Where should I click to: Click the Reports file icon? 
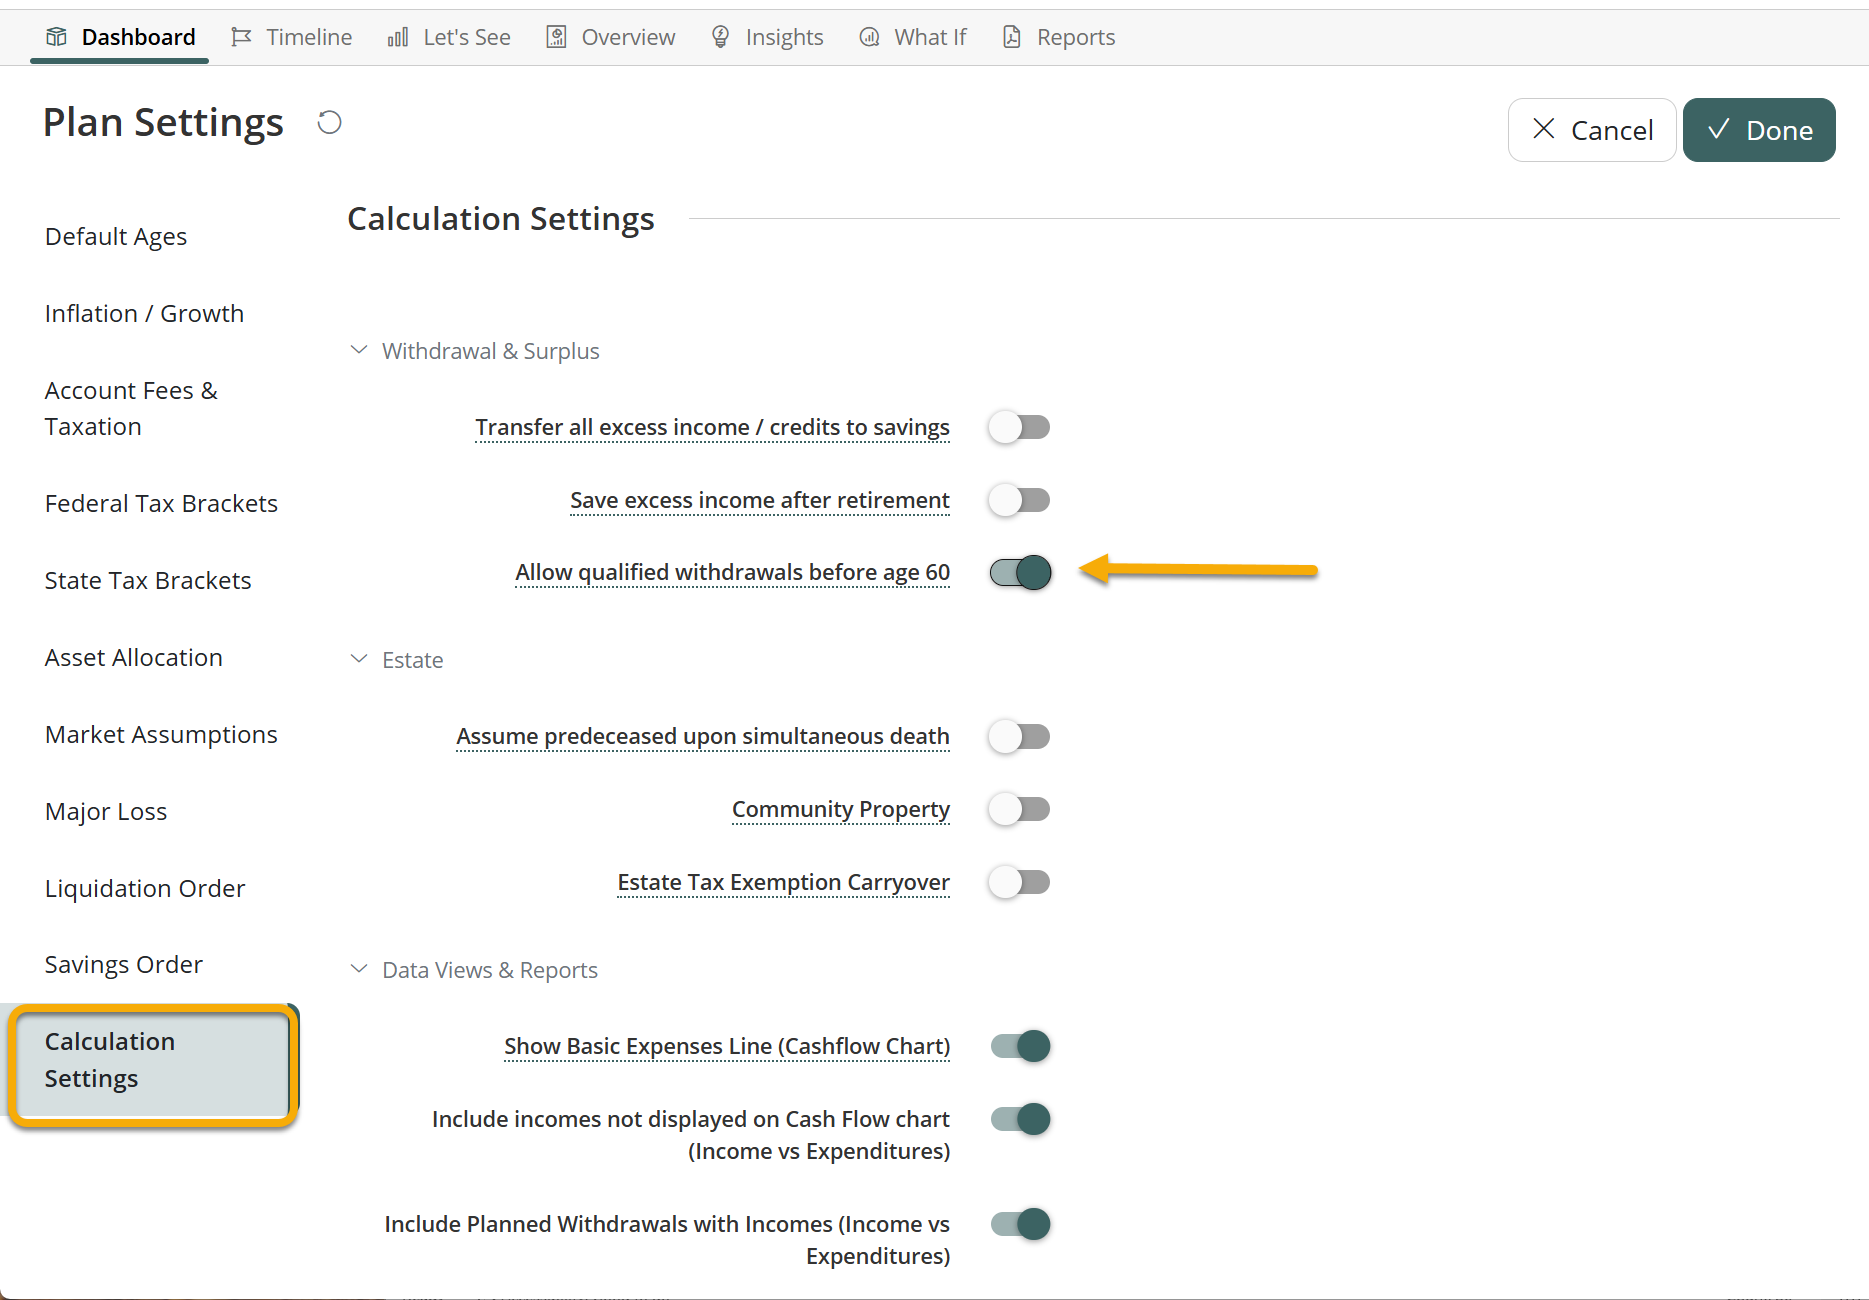pos(1012,37)
